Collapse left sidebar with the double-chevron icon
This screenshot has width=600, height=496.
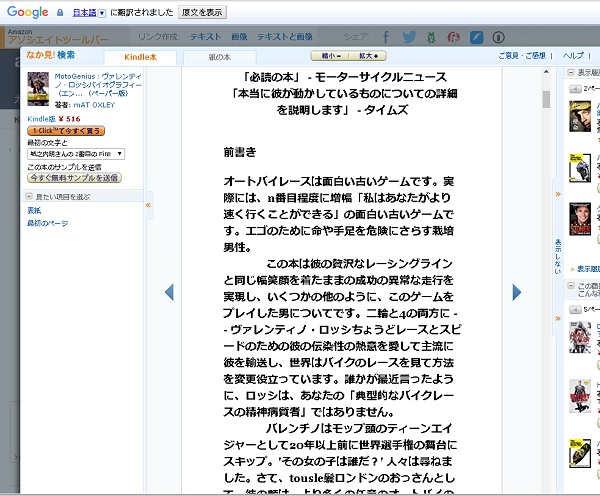149,204
